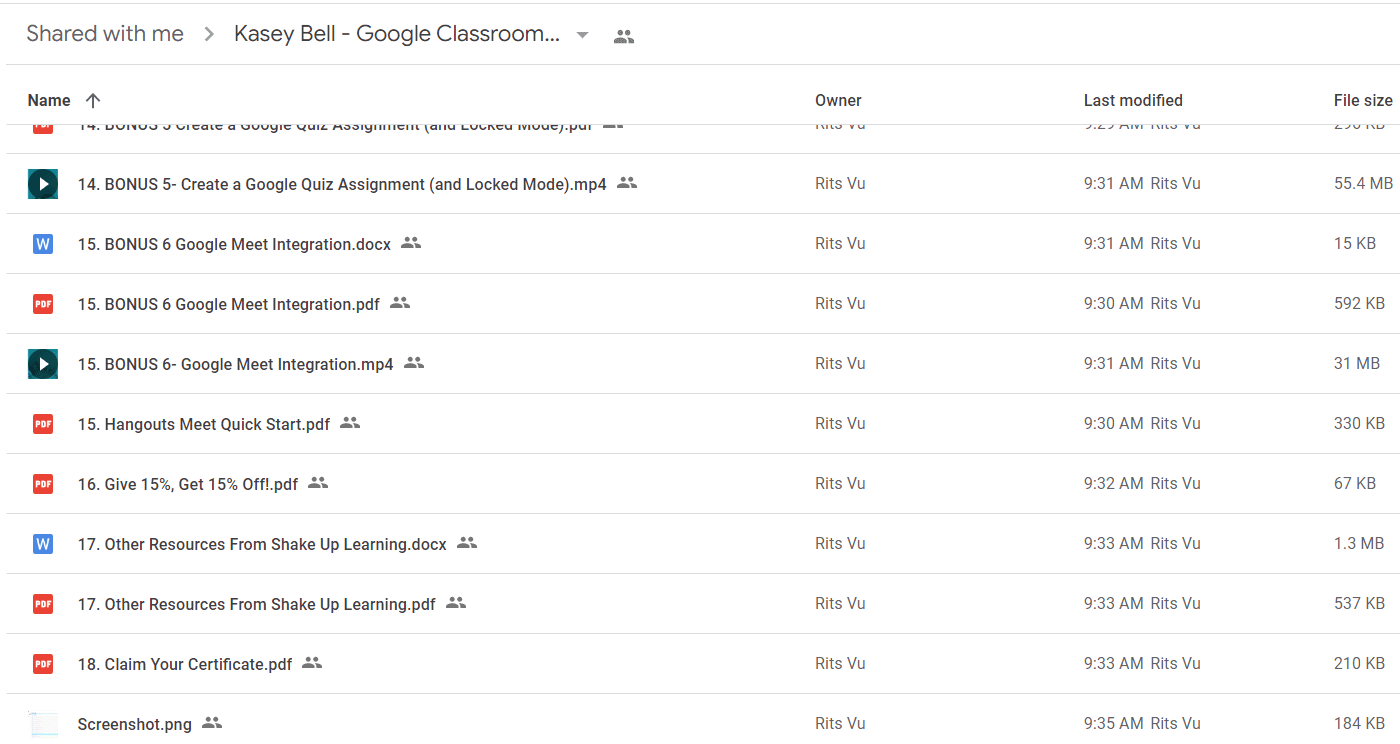Click the shared icon on Claim Your Certificate.pdf
The height and width of the screenshot is (744, 1400).
[x=312, y=663]
